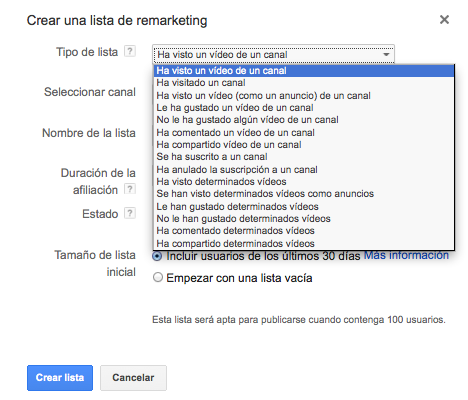Open the 'Más información' link
This screenshot has height=400, width=468.
click(x=406, y=255)
